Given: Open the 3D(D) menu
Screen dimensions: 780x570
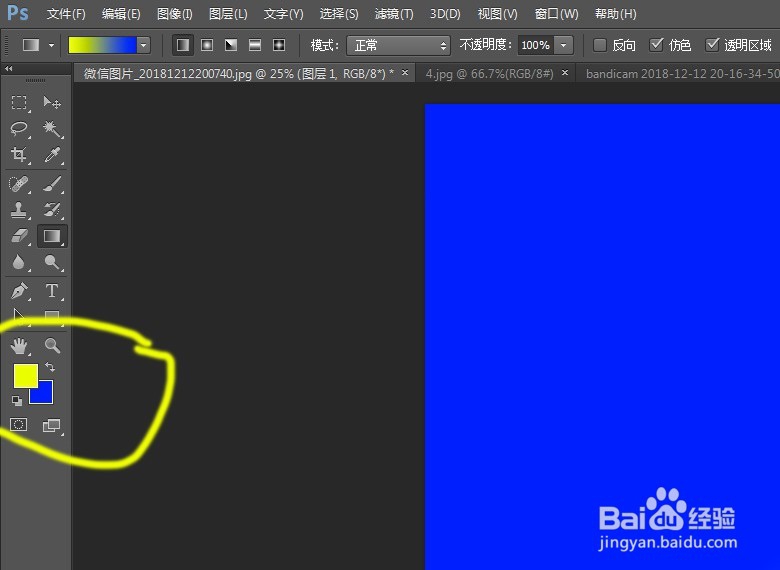Looking at the screenshot, I should click(445, 14).
